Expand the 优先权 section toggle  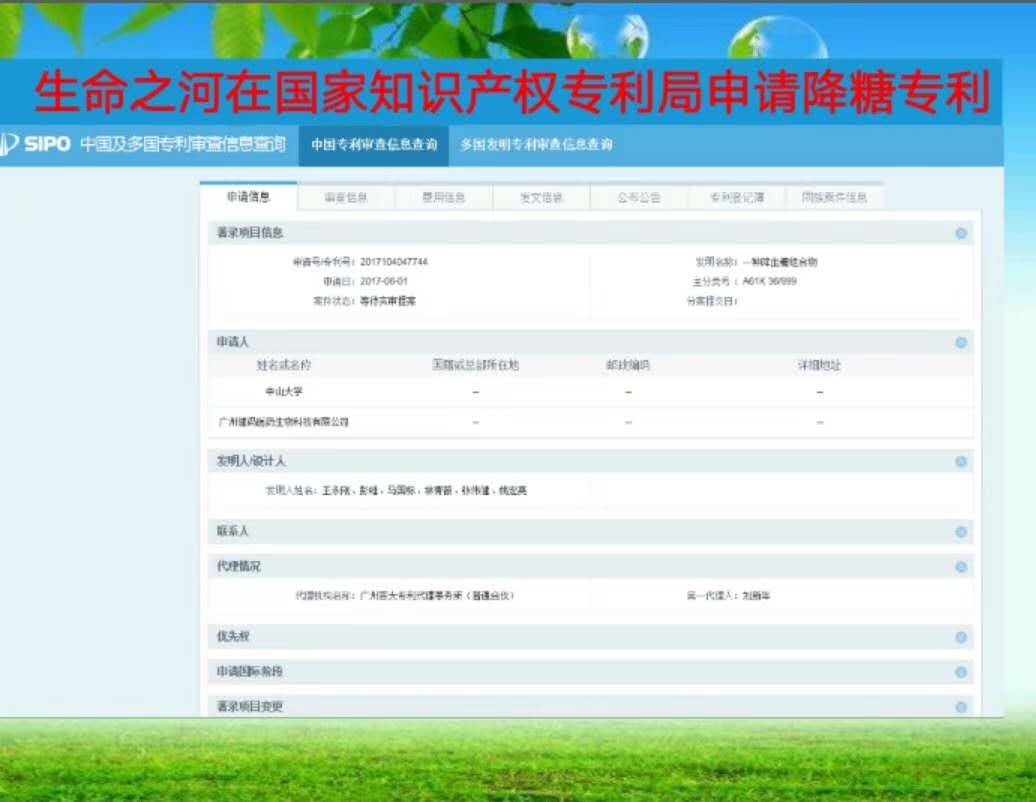961,637
